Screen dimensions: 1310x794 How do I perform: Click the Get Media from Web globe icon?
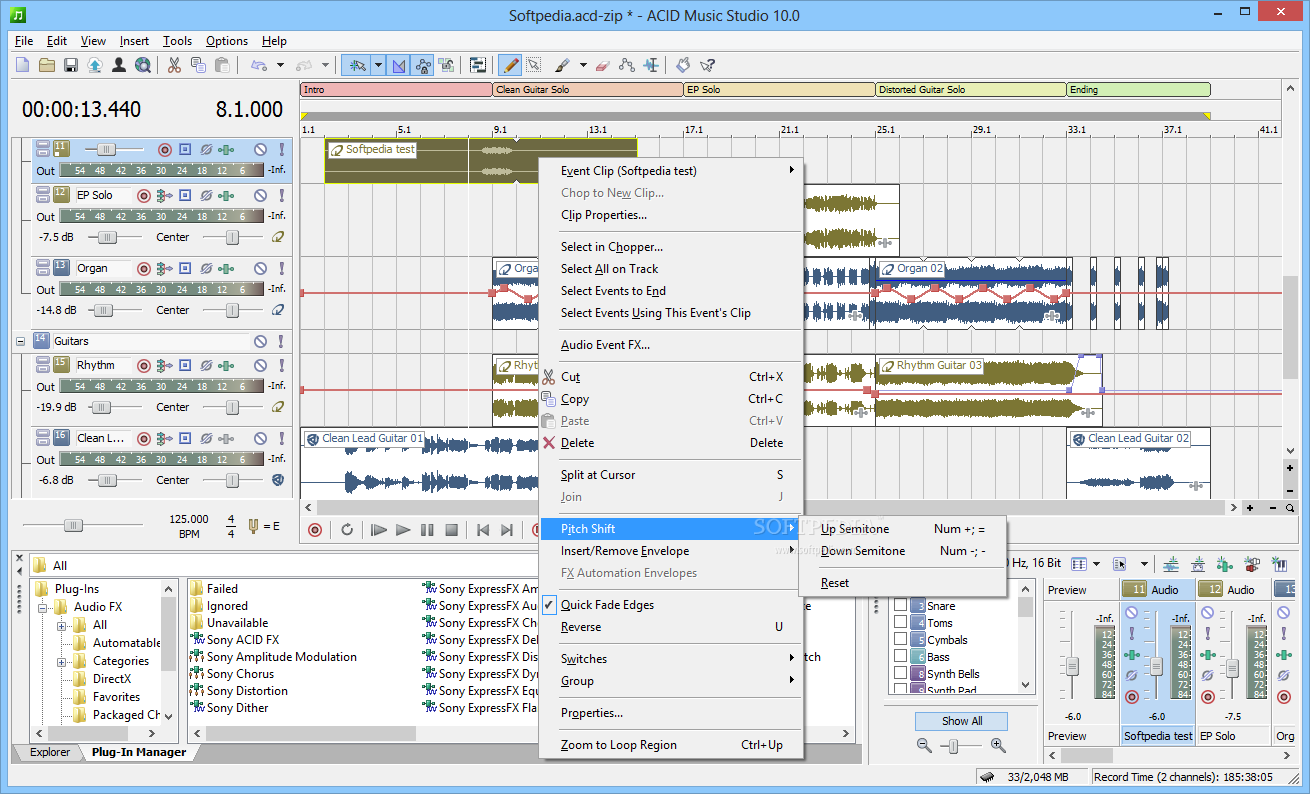tap(143, 65)
